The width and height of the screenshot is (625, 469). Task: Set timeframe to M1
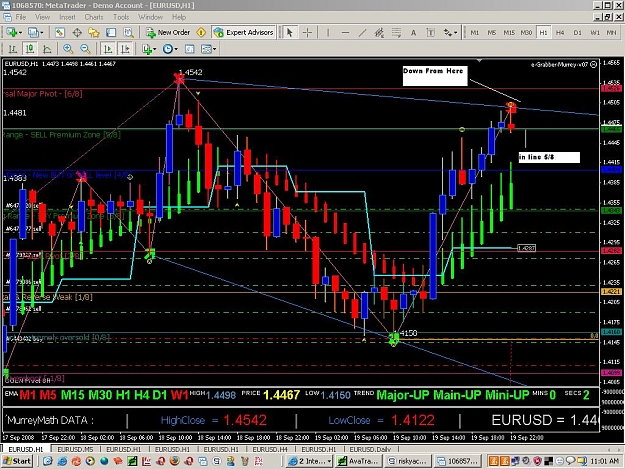(474, 32)
